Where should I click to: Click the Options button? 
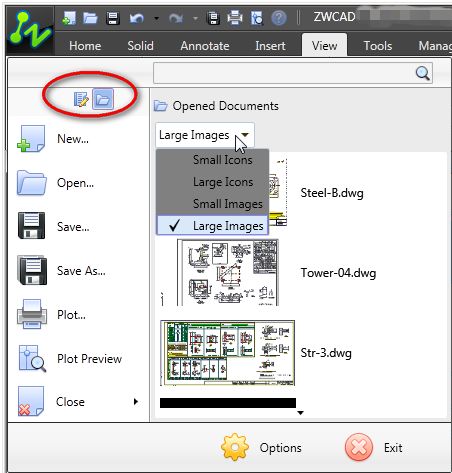point(261,447)
